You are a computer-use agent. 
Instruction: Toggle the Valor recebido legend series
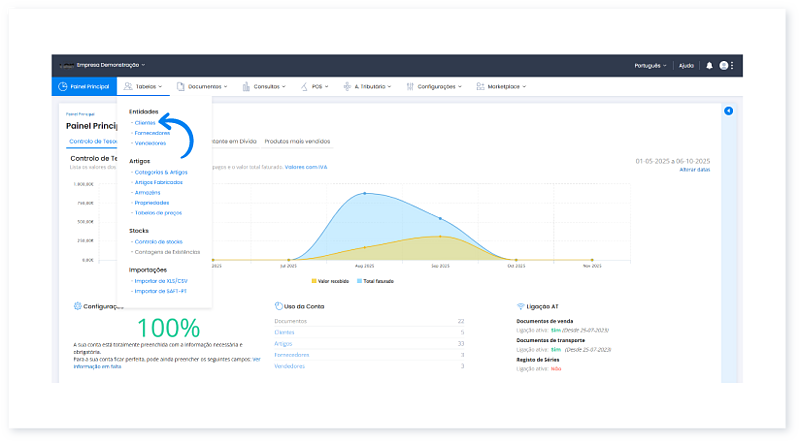pos(330,281)
